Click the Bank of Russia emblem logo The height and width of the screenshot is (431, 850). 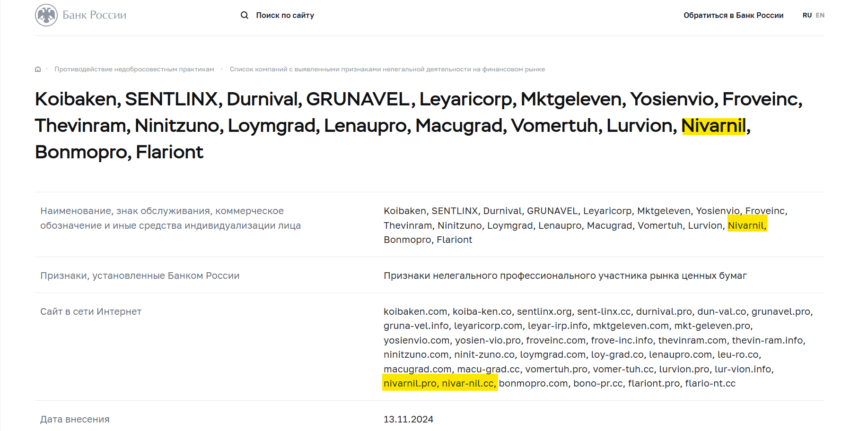point(46,15)
